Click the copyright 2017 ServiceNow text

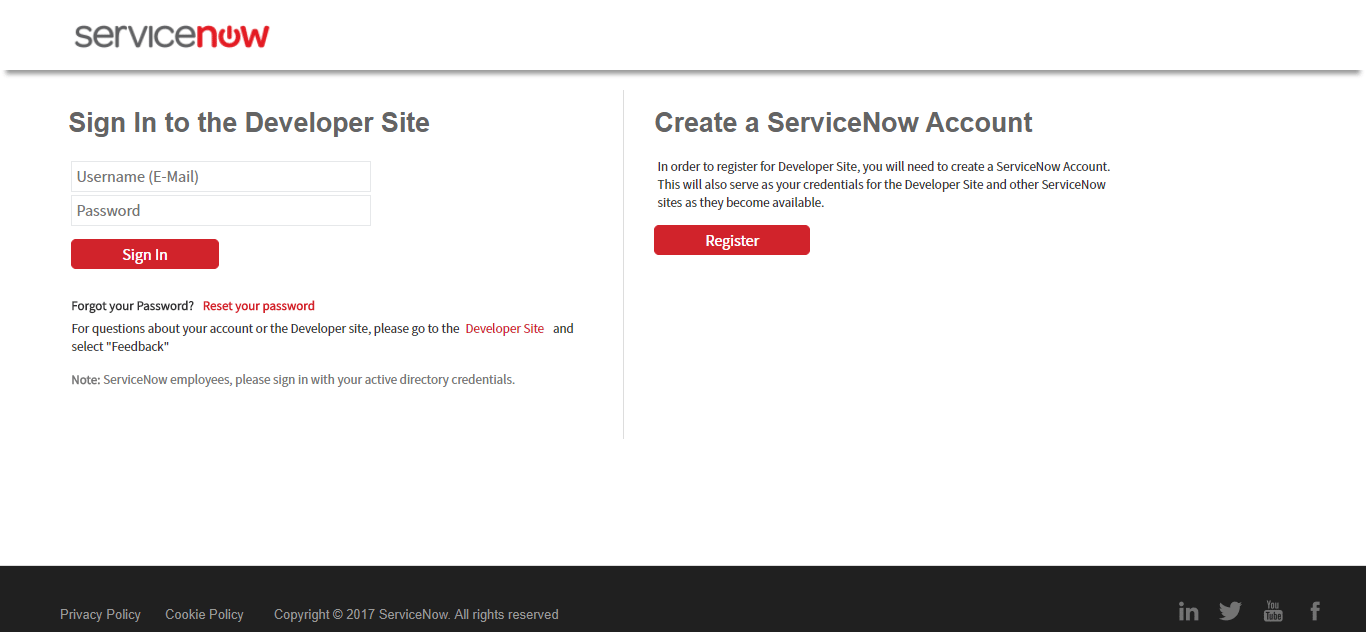[416, 615]
